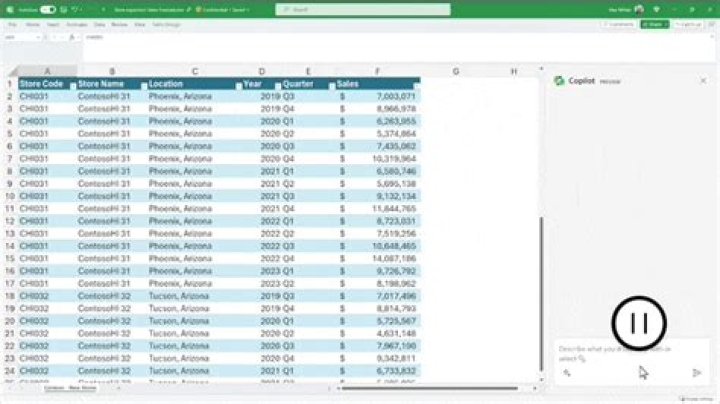Expand the Name Box dropdown

[x=38, y=37]
